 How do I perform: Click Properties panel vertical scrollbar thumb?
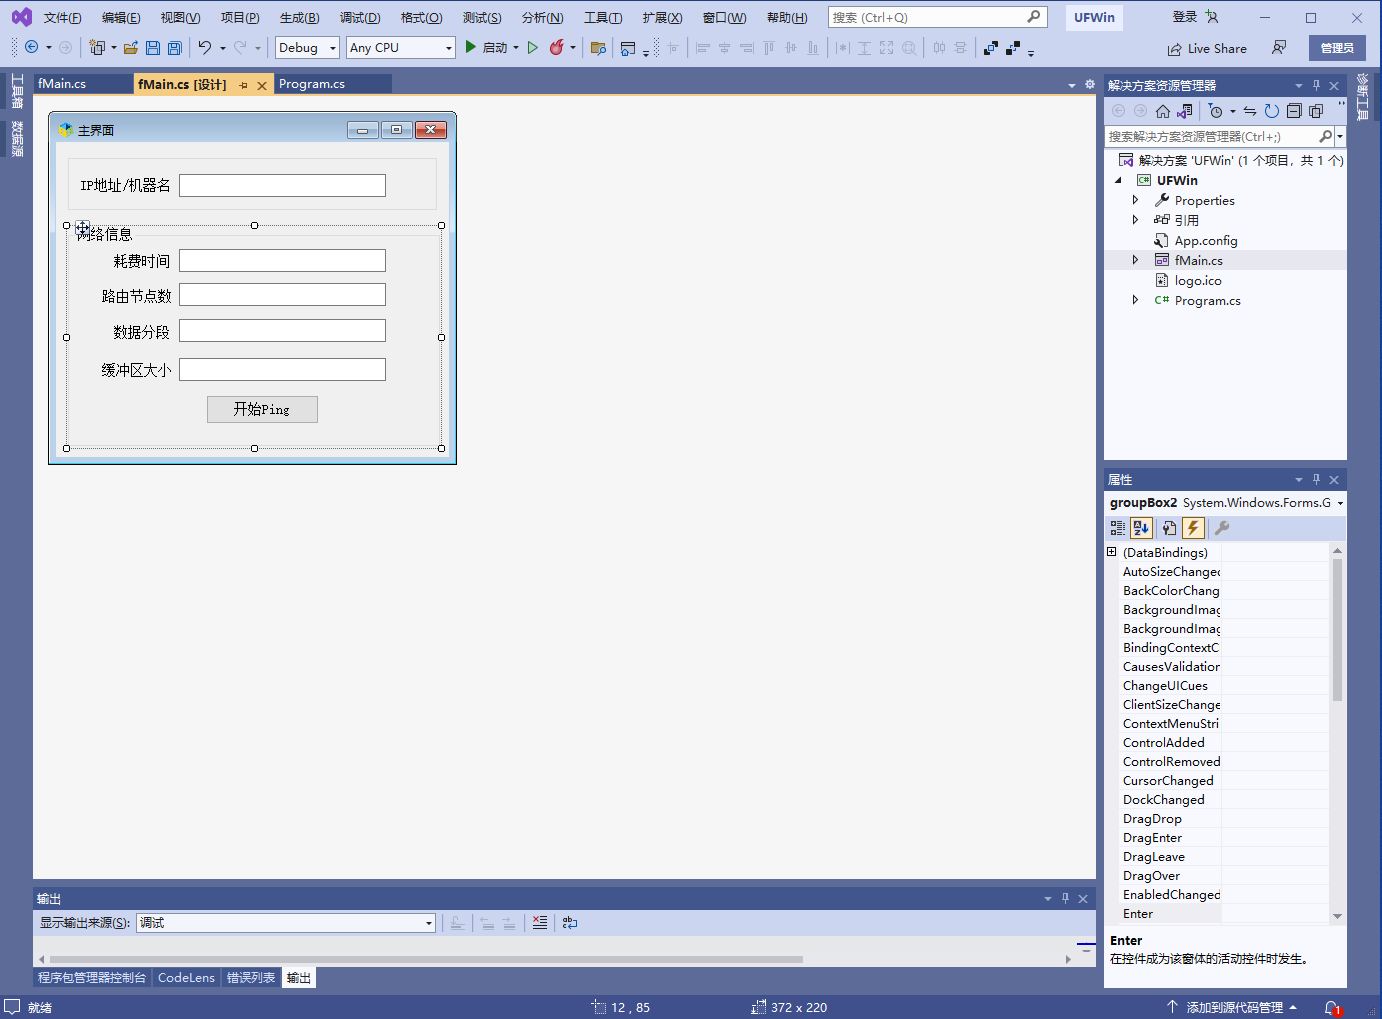click(x=1337, y=630)
